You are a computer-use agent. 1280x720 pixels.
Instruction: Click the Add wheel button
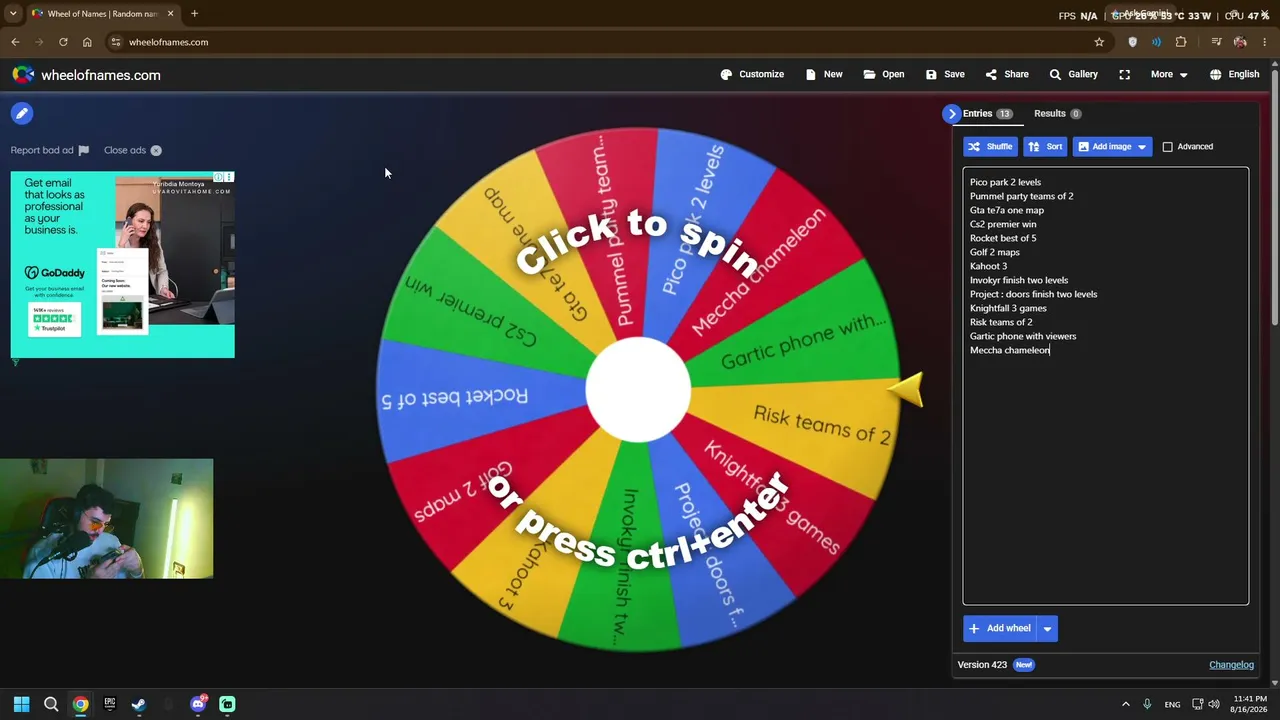point(999,628)
